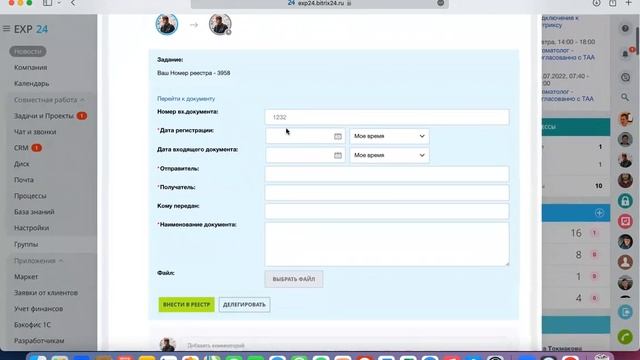Open browser downloads icon
640x360 pixels.
[x=596, y=3]
